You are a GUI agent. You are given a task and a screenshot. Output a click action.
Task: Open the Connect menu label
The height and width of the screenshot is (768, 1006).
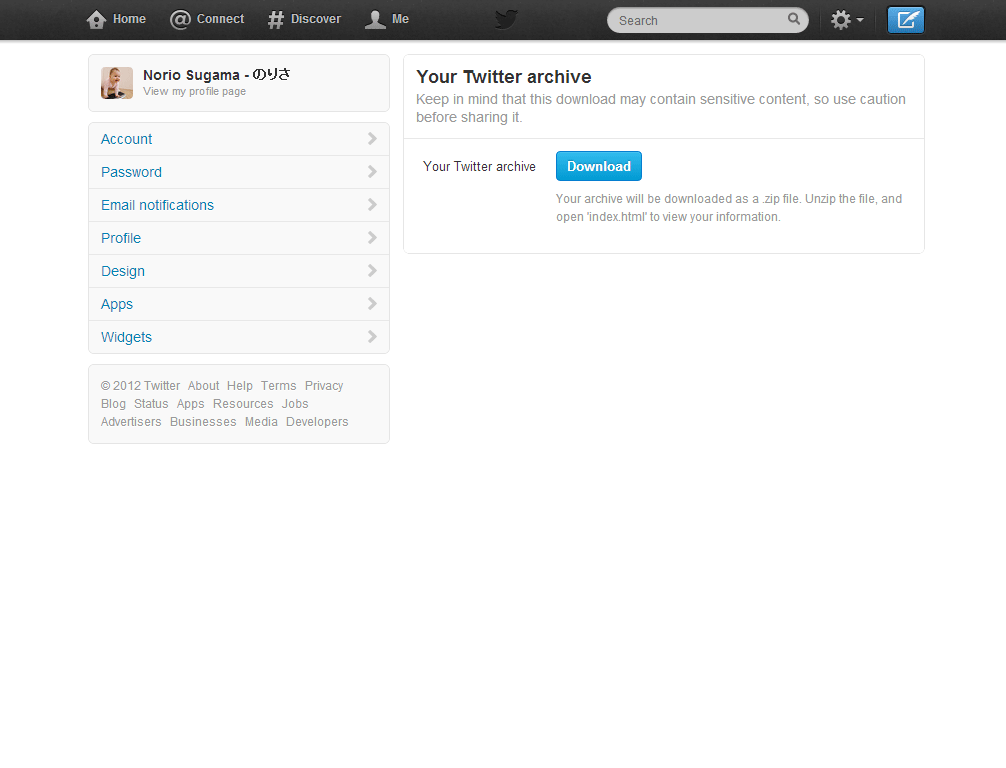[x=220, y=19]
